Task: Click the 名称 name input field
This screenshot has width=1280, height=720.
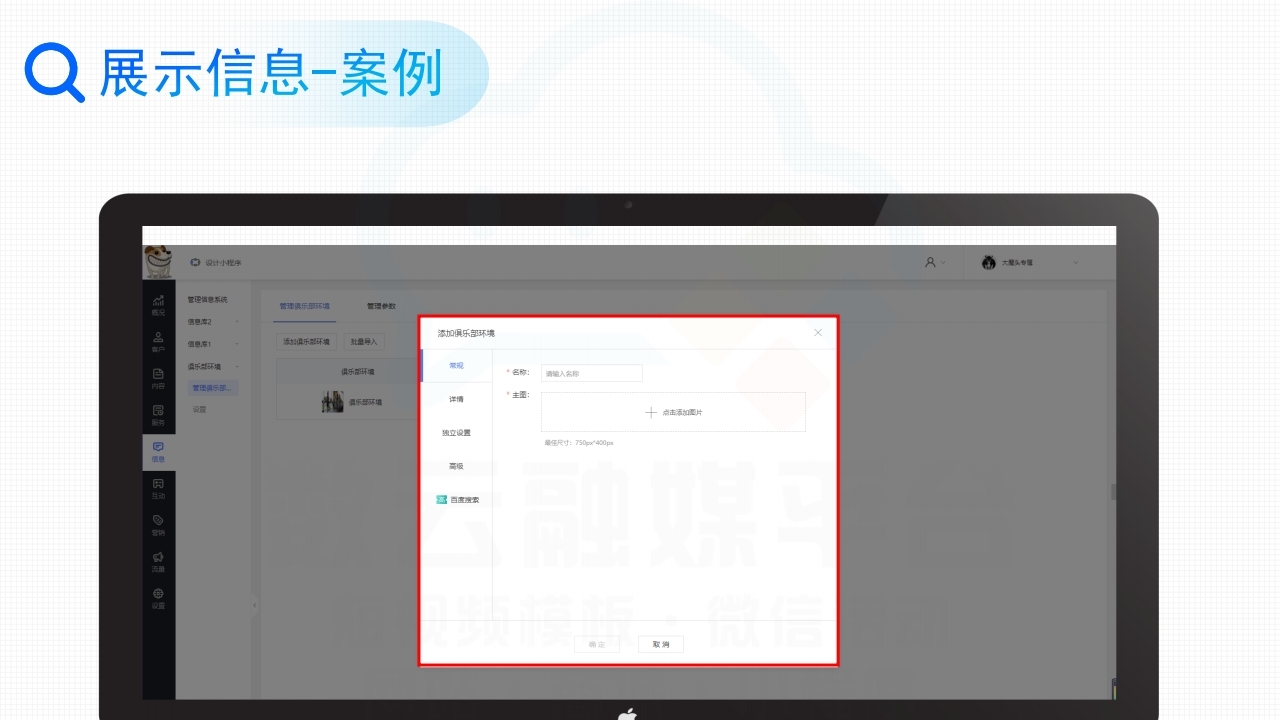Action: [592, 373]
